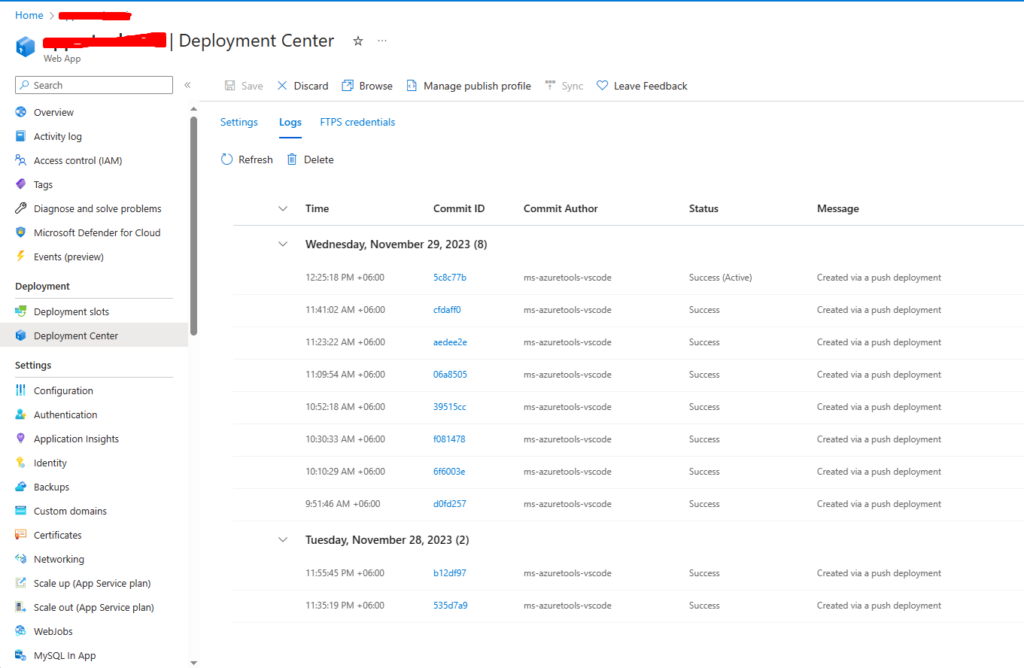Viewport: 1024px width, 668px height.
Task: Click the Delete trash icon
Action: point(292,160)
